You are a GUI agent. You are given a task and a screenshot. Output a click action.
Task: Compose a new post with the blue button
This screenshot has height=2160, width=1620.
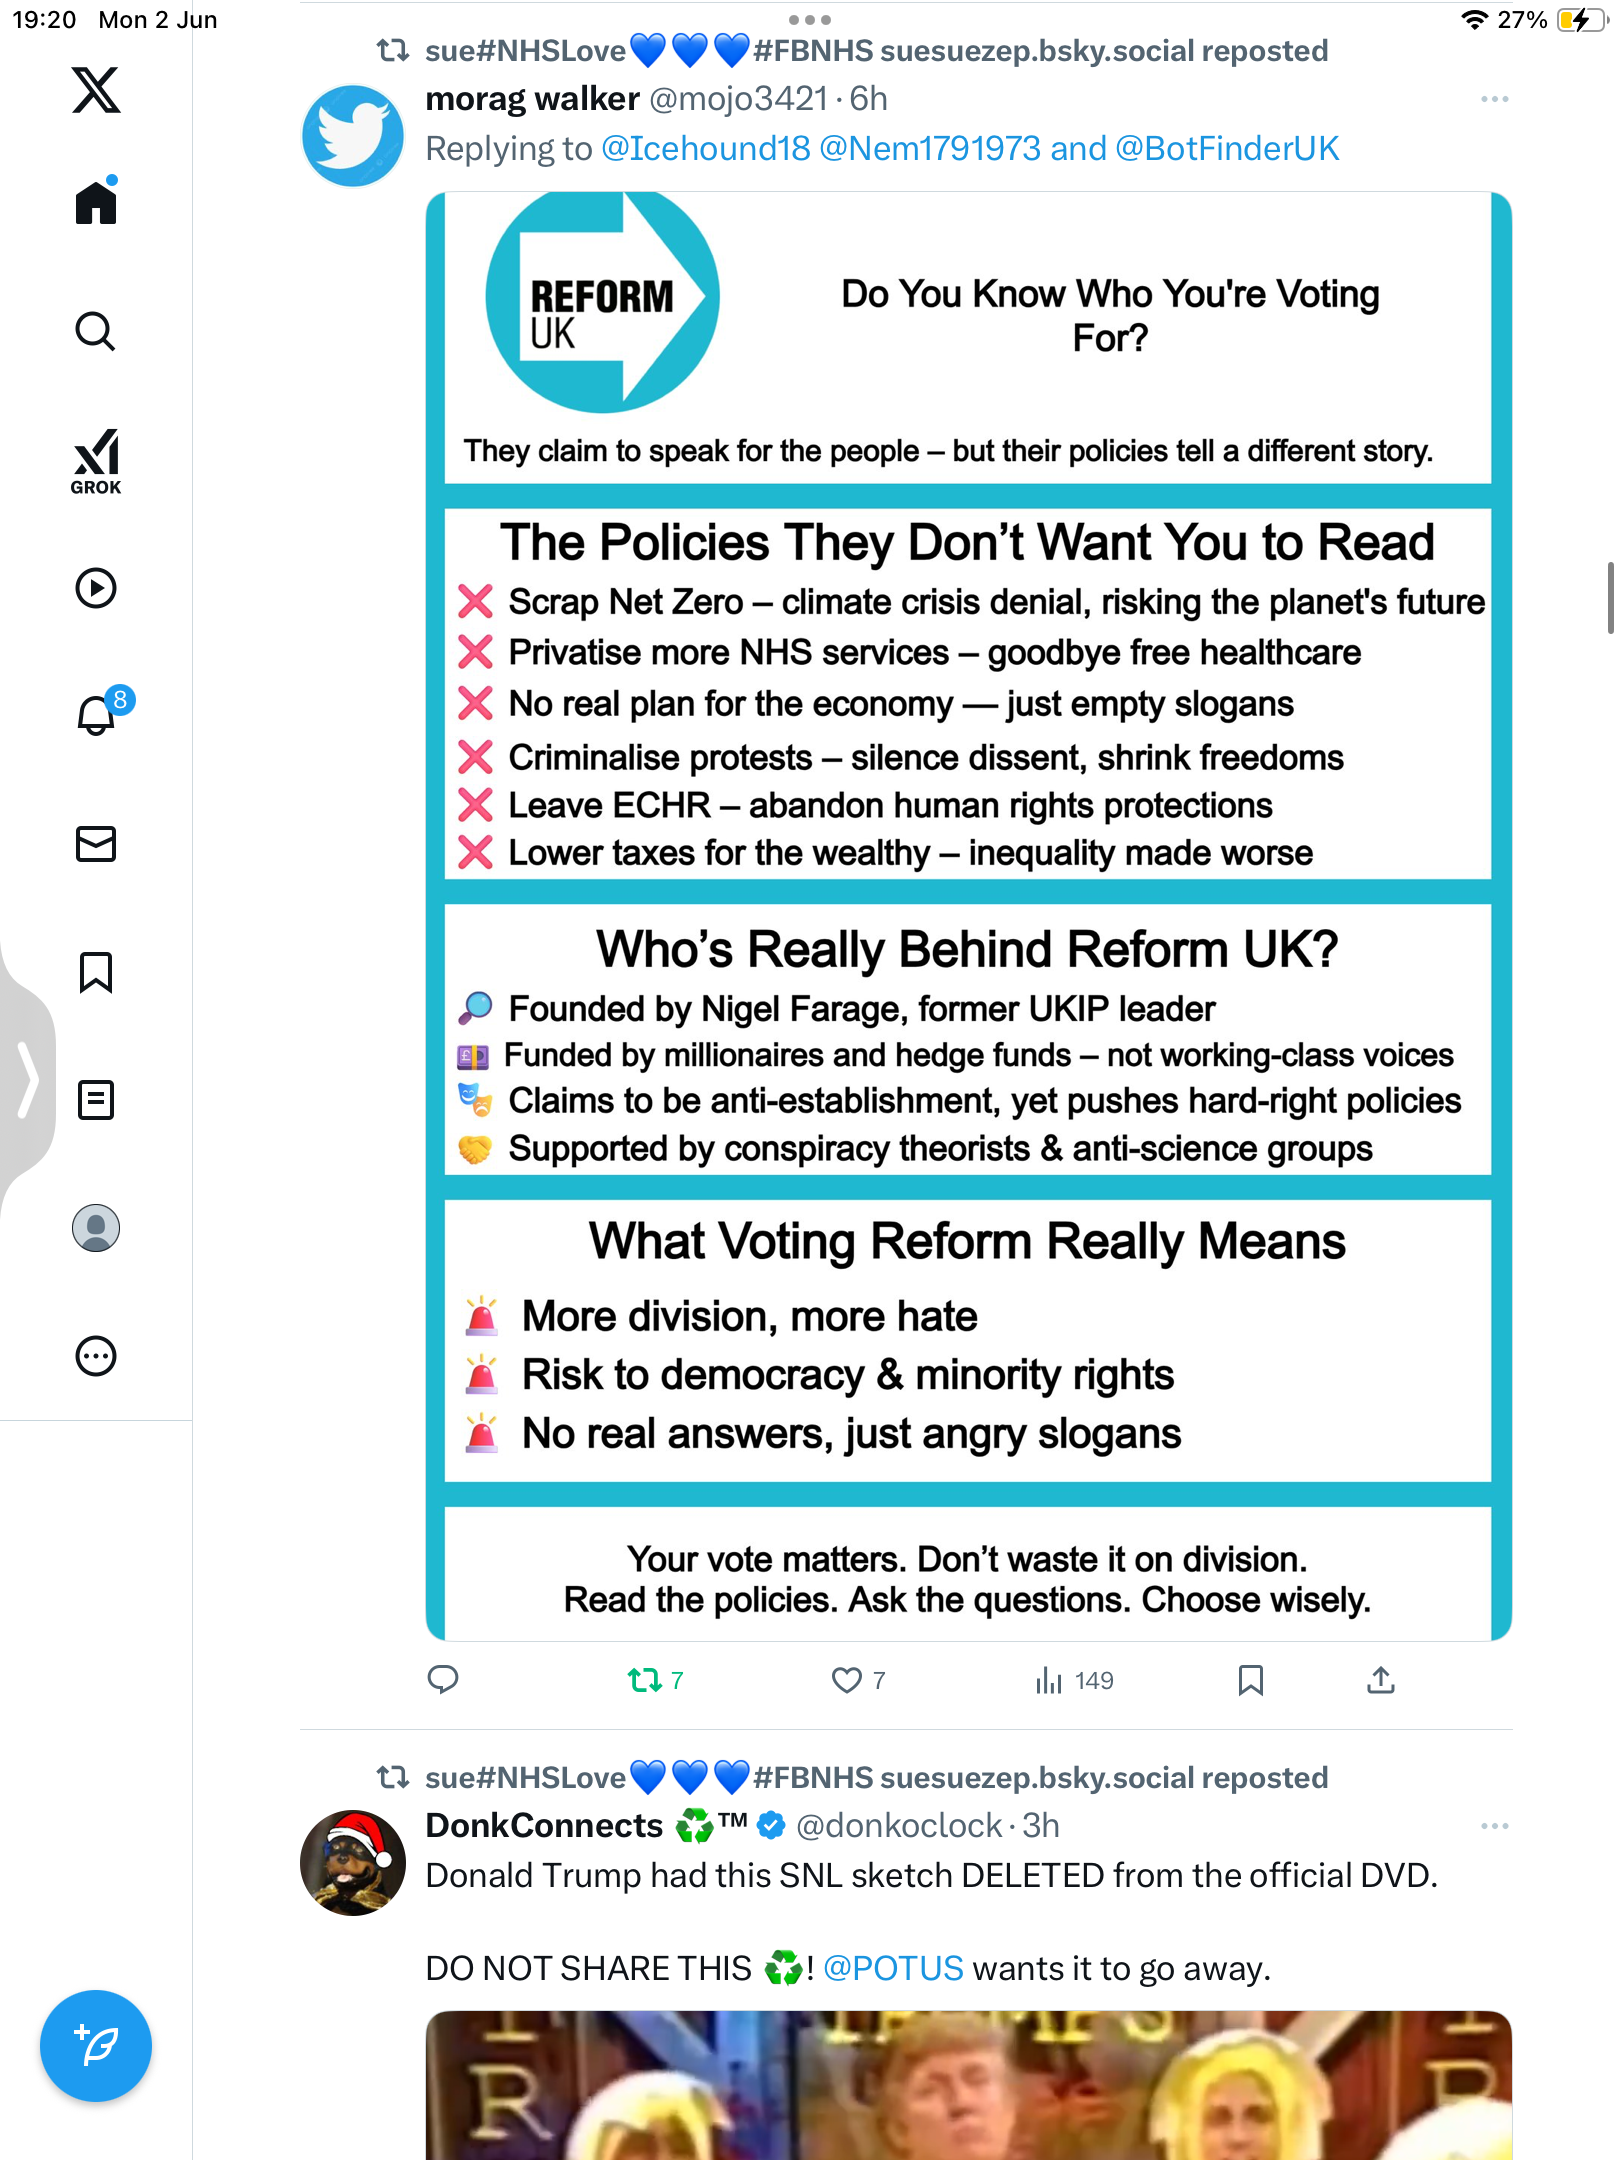[96, 2046]
